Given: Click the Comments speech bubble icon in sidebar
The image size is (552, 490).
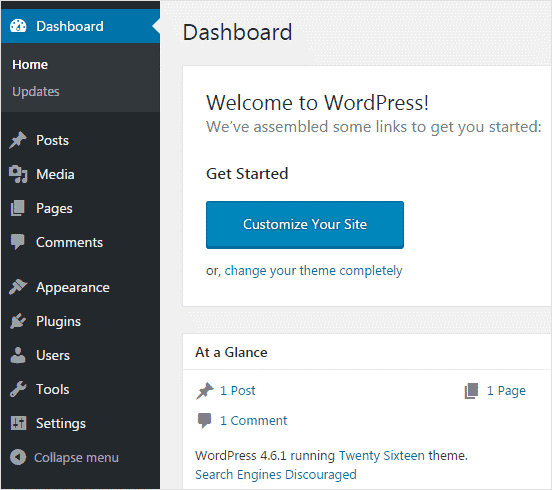Looking at the screenshot, I should [18, 242].
